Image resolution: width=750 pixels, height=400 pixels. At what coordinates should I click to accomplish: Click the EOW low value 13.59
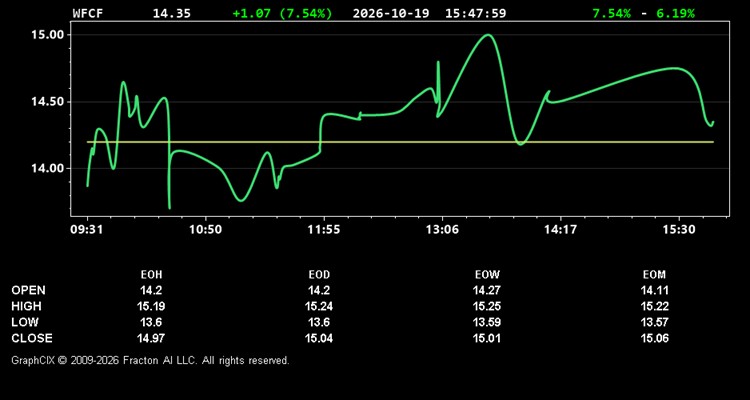coord(487,322)
